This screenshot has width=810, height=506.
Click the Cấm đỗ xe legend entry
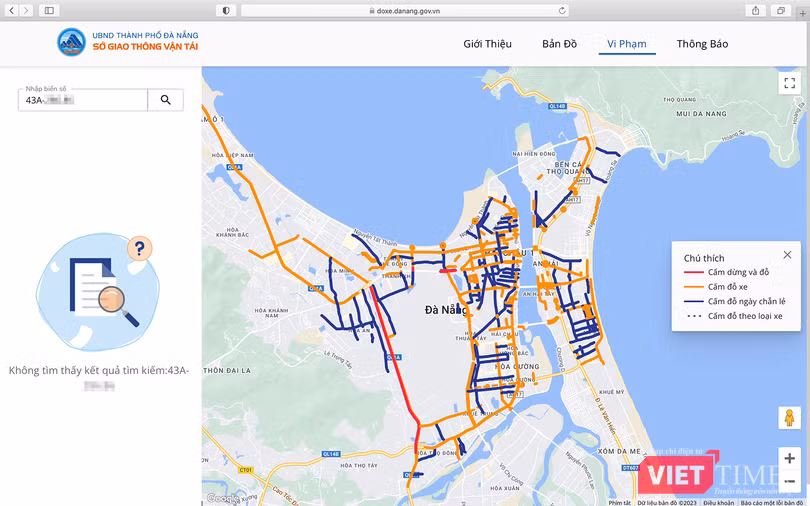coord(715,287)
